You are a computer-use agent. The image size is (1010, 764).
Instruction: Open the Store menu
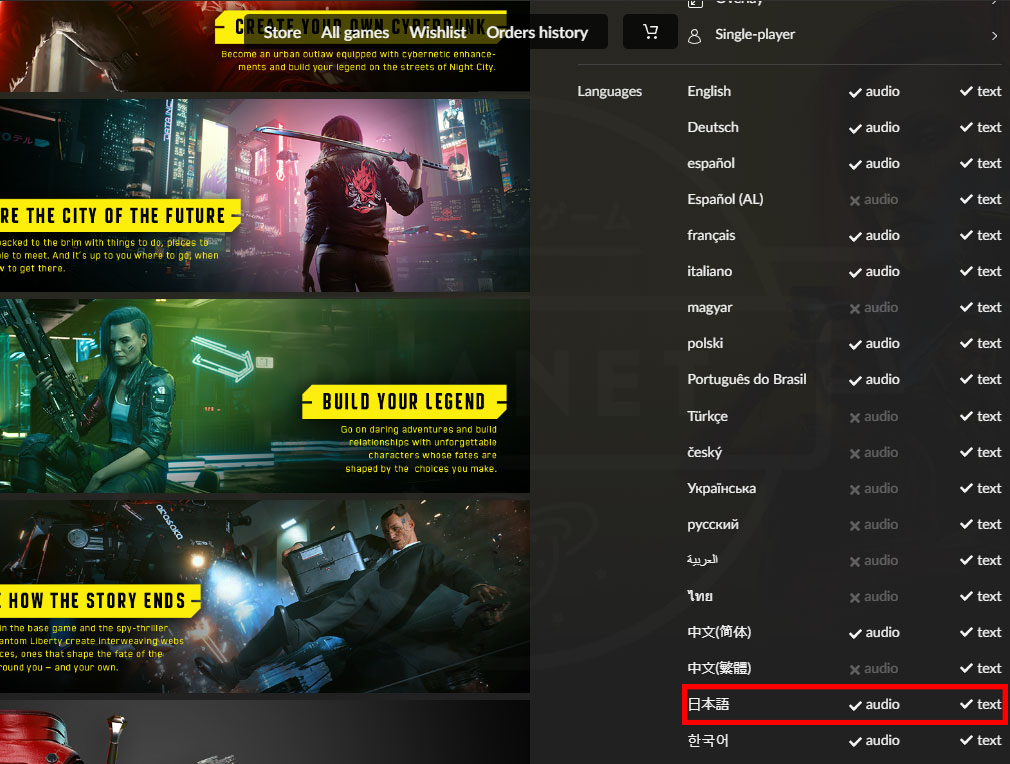coord(282,32)
